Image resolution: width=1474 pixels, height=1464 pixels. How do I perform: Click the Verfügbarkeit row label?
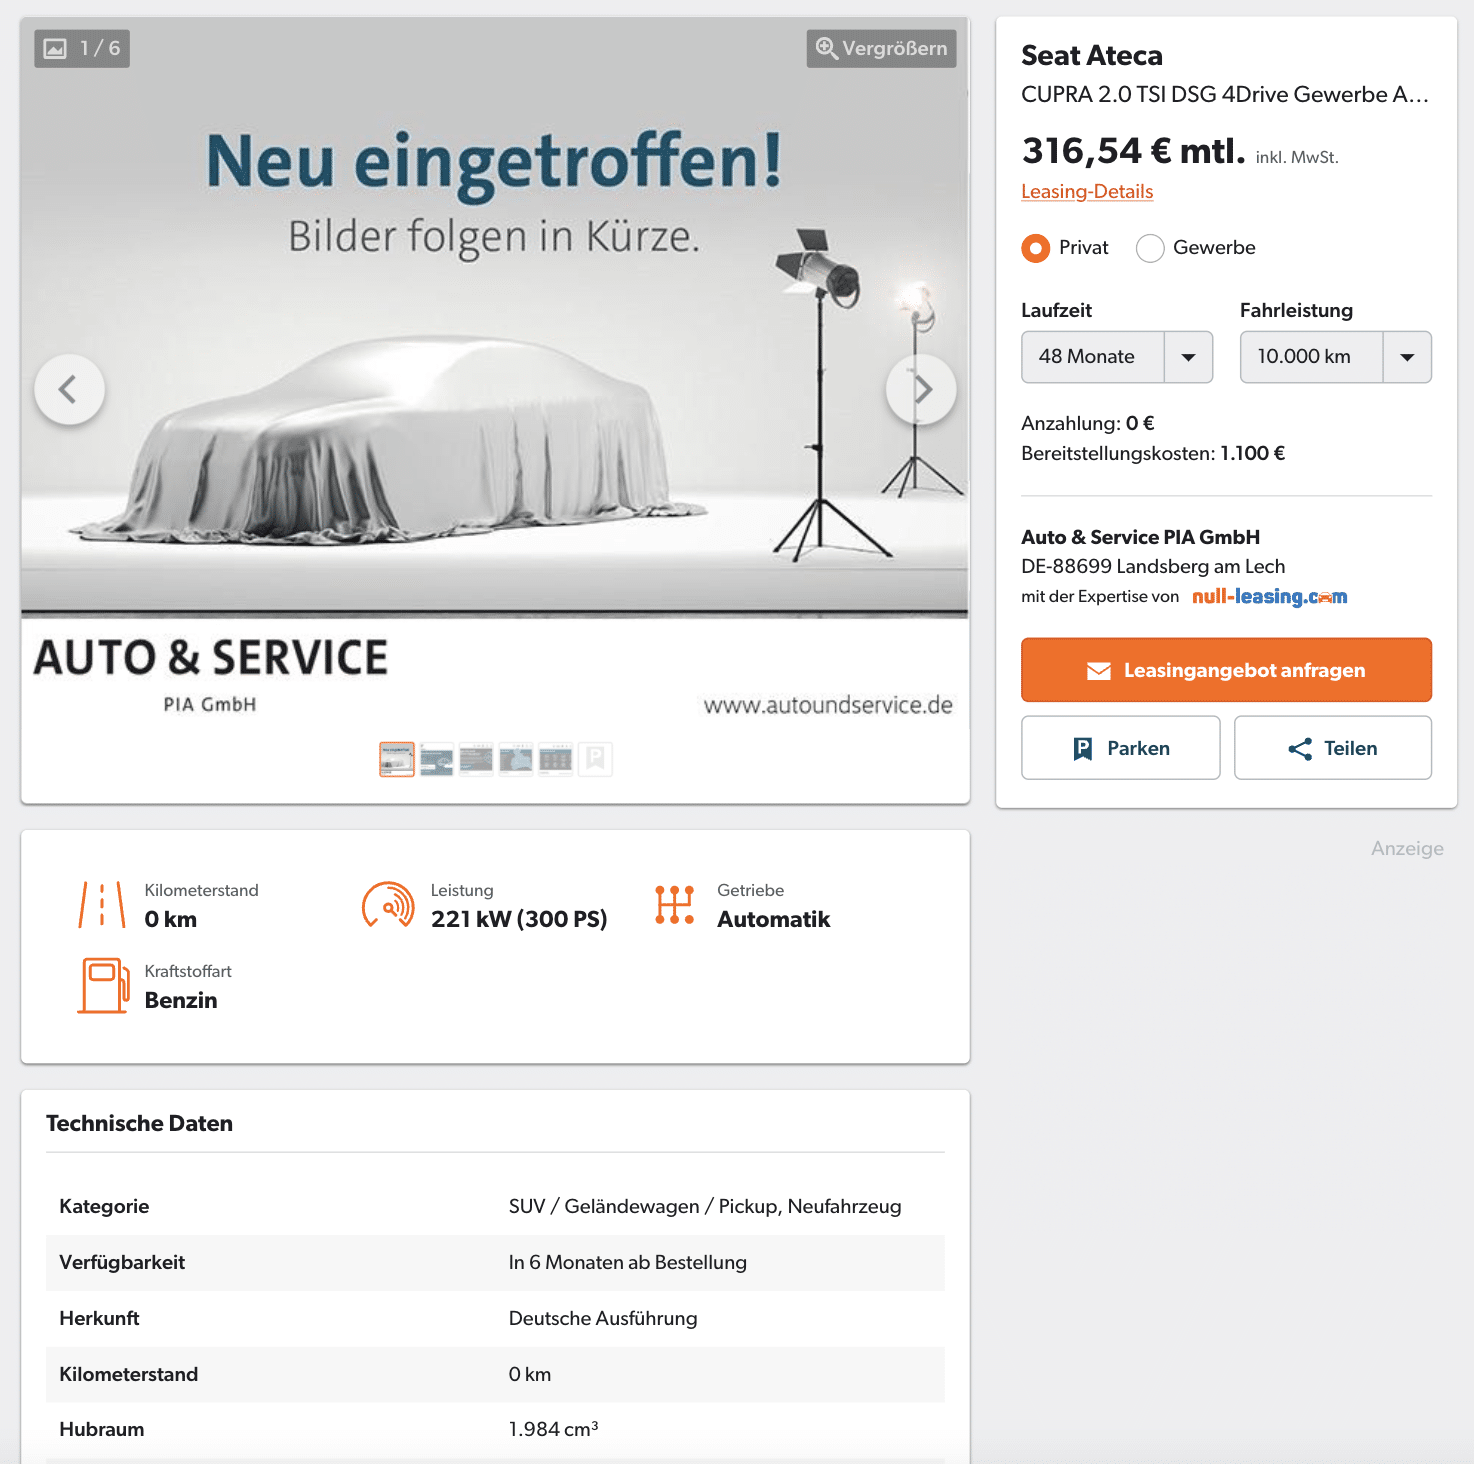(122, 1263)
